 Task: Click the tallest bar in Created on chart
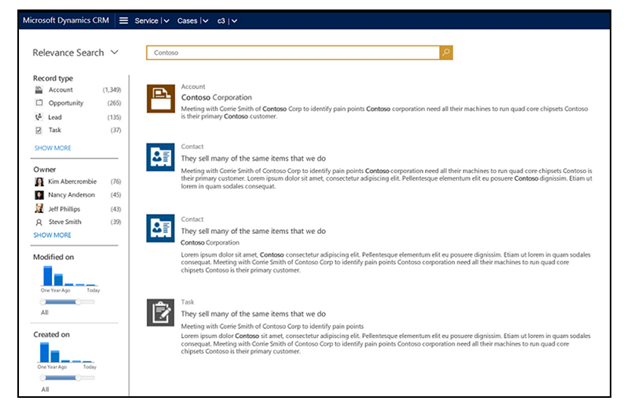point(44,352)
